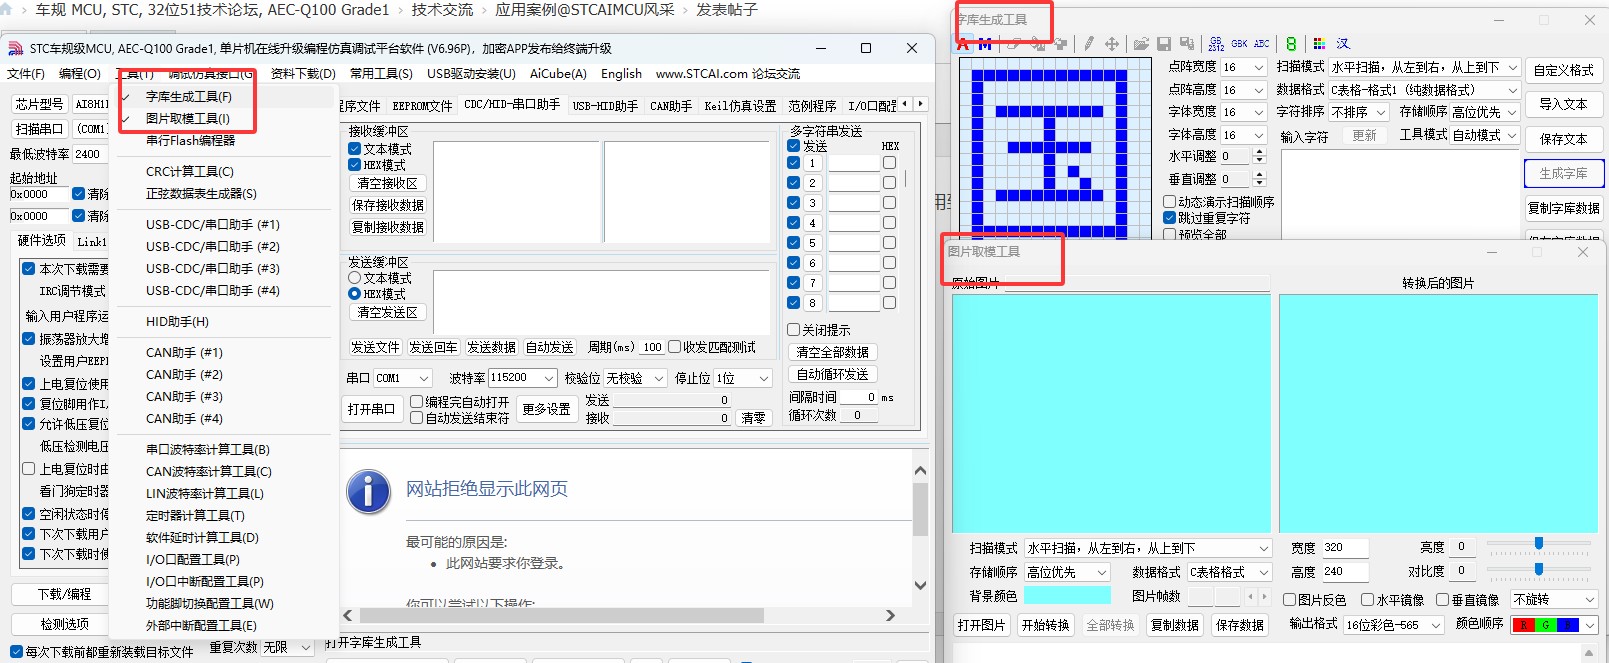The width and height of the screenshot is (1609, 663).
Task: Open the 串口 COM1 dropdown
Action: [x=403, y=378]
